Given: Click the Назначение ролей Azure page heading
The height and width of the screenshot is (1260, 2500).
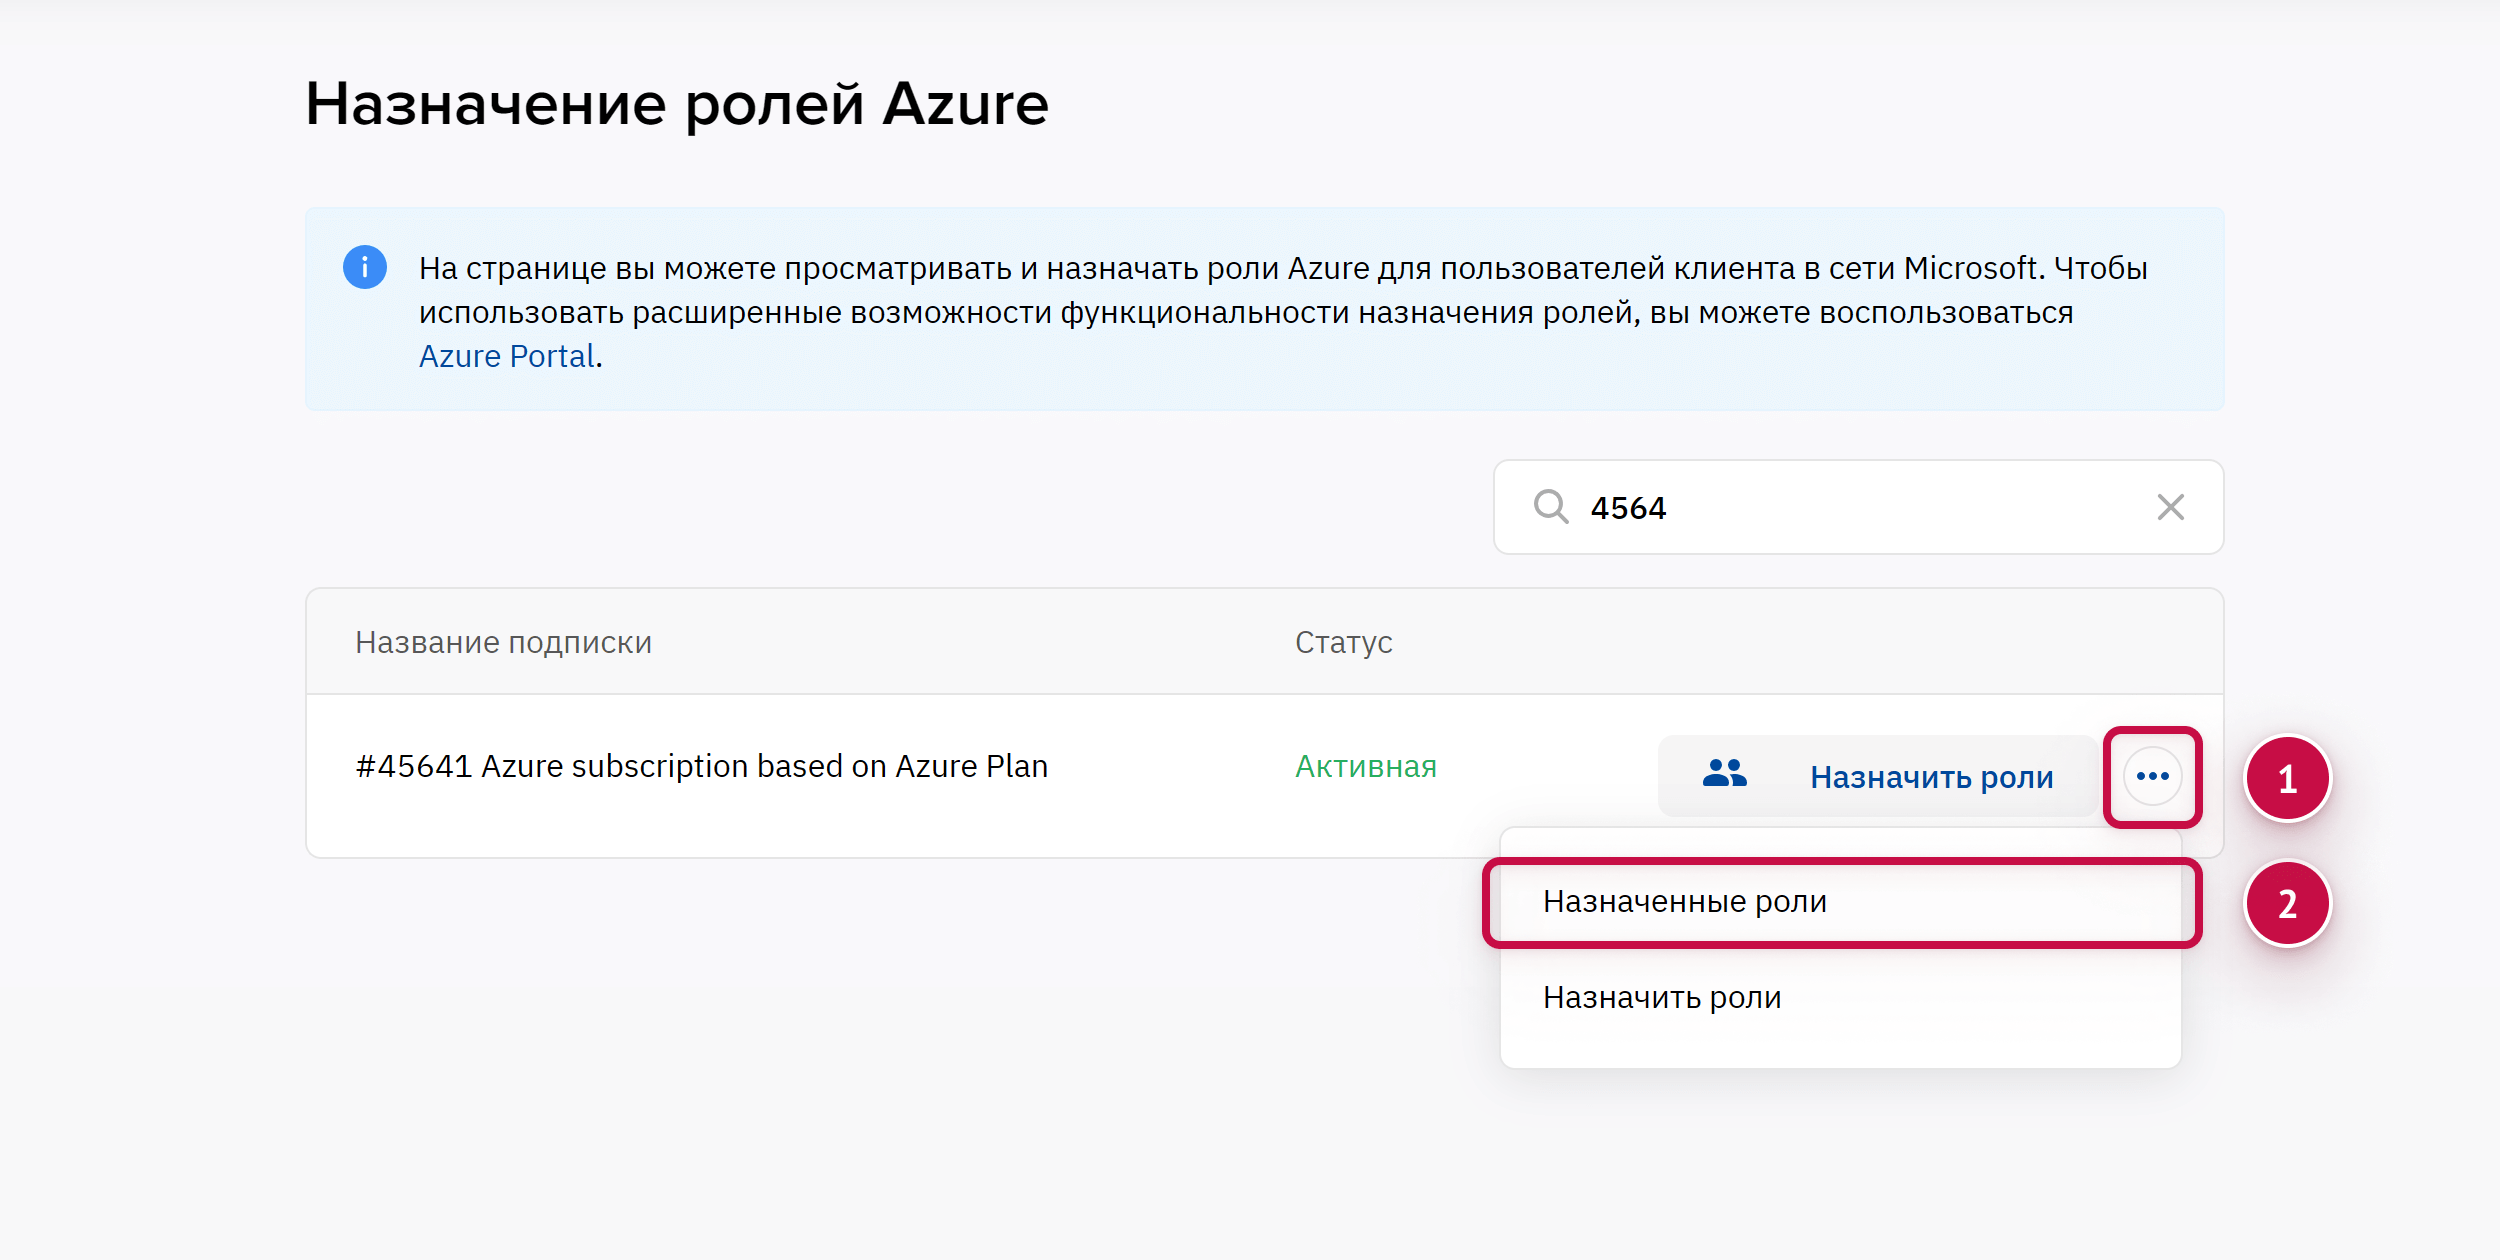Looking at the screenshot, I should coord(676,104).
